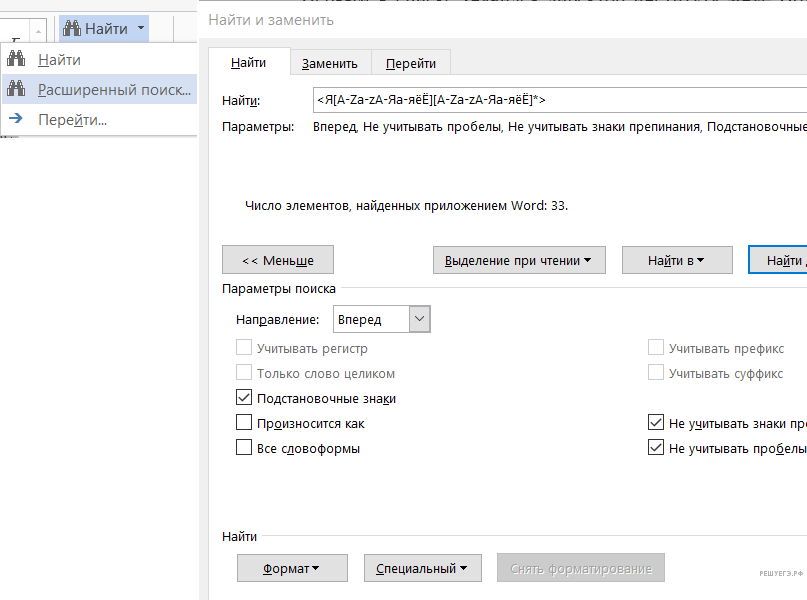Open the Направление direction dropdown

coord(420,320)
